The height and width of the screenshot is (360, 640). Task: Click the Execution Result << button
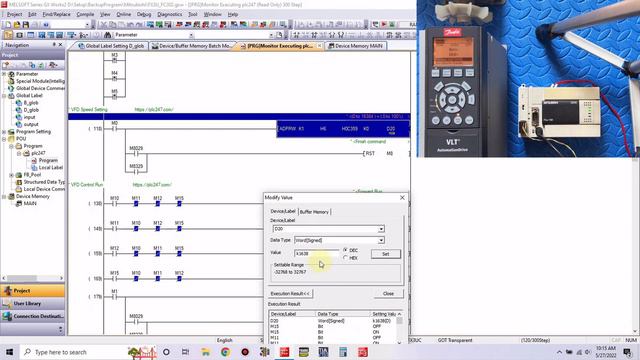[290, 293]
